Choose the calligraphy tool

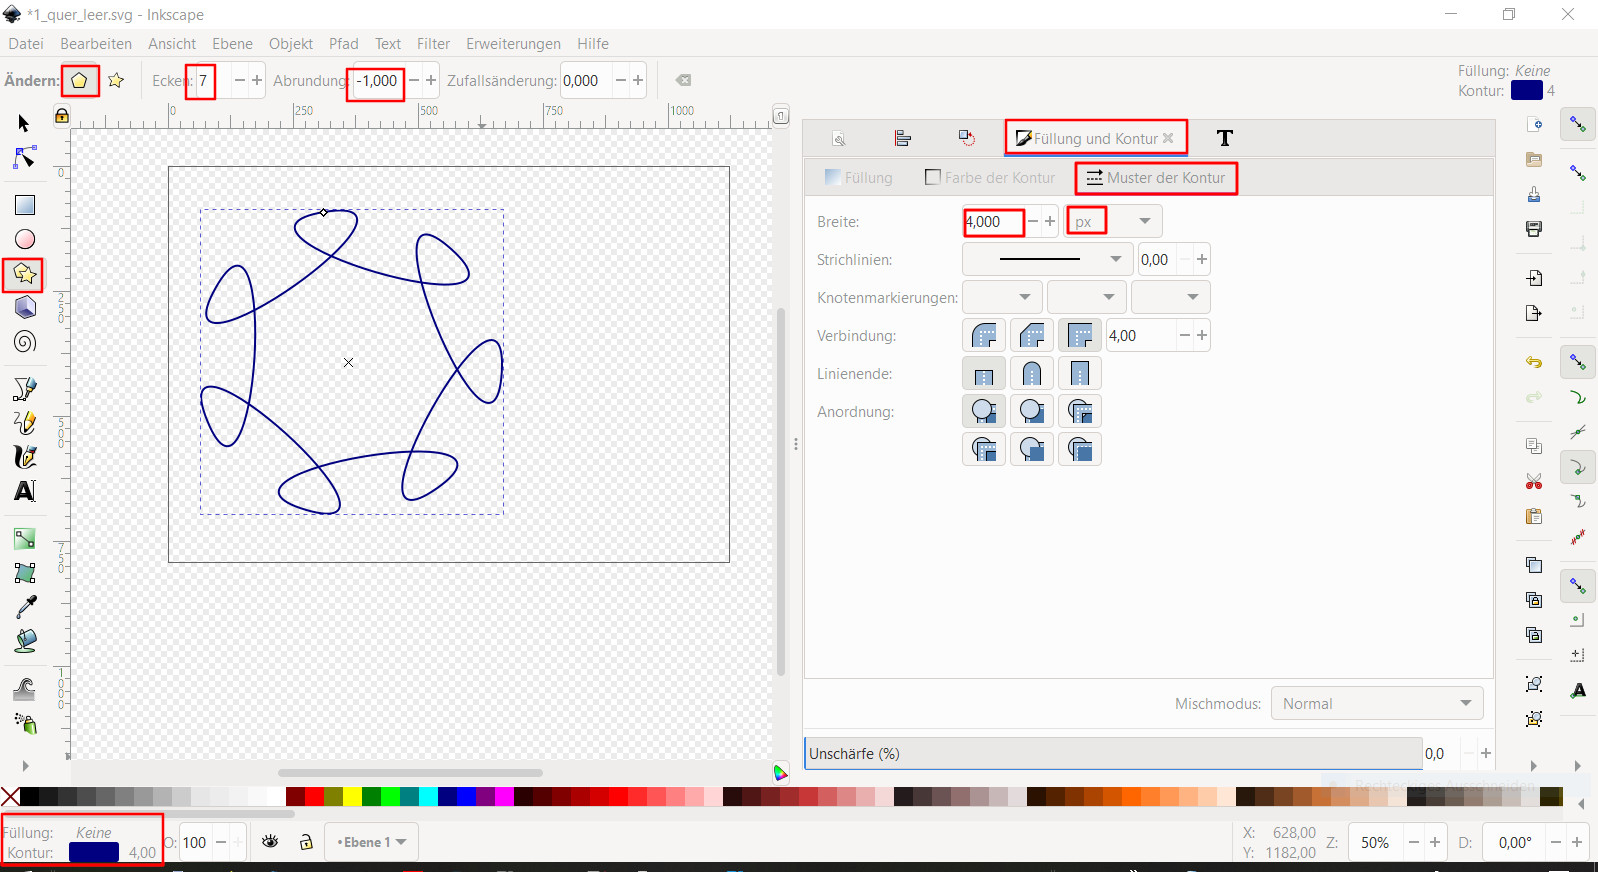(x=24, y=457)
